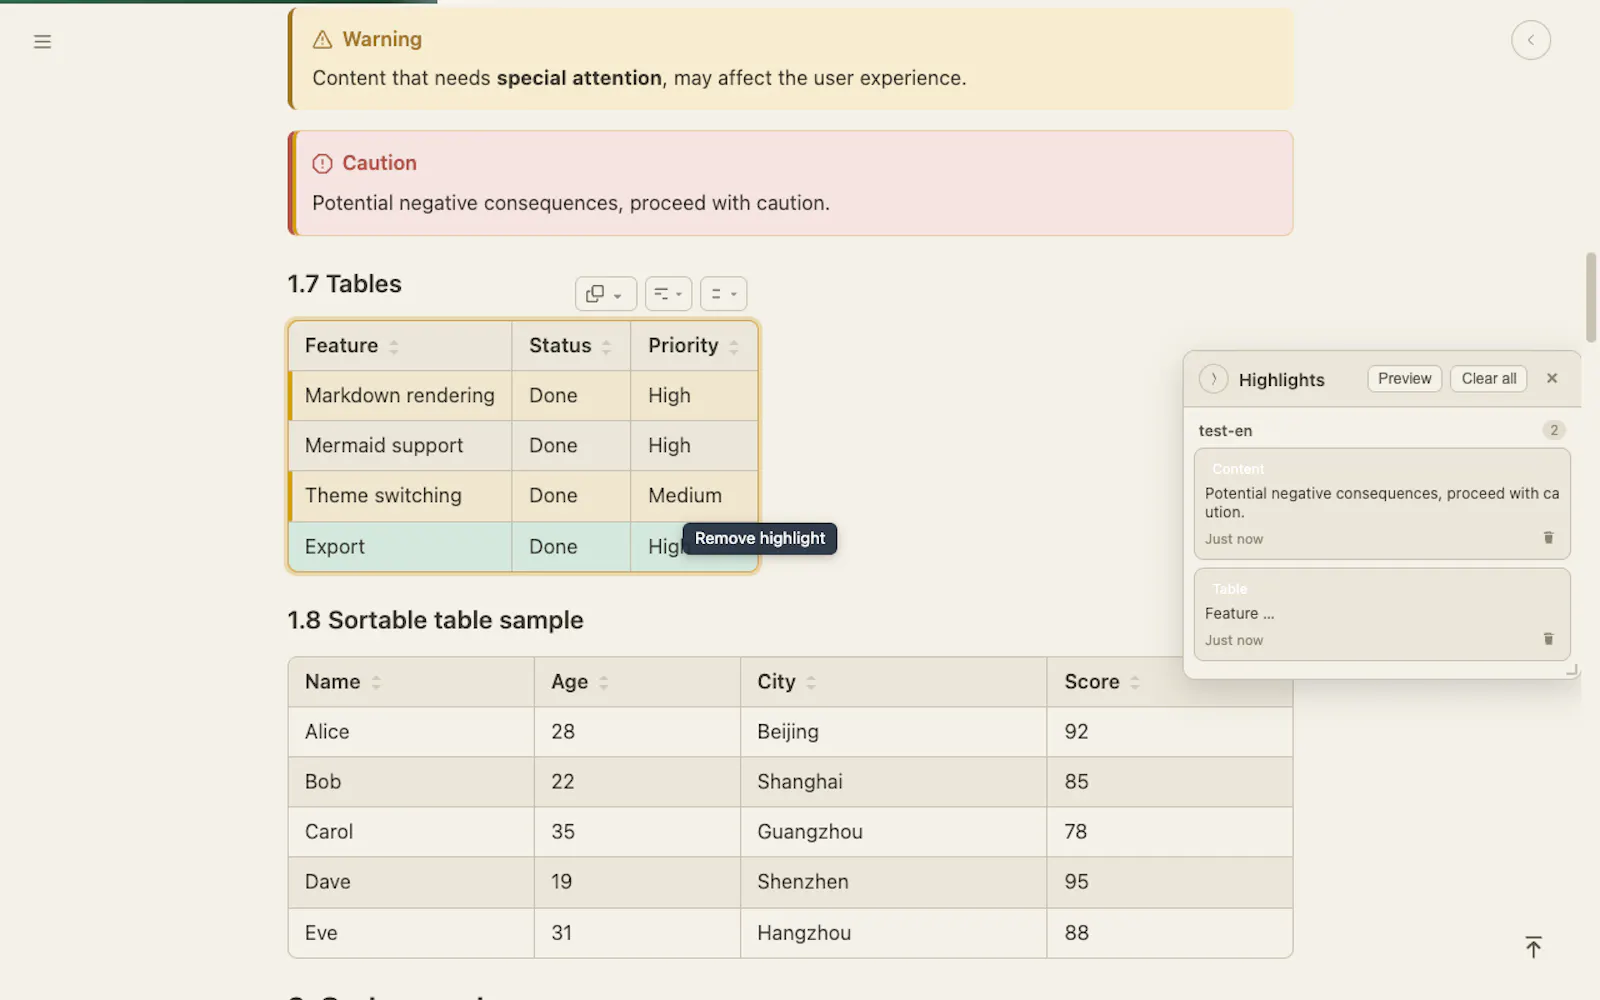Click the Preview button in Highlights
Viewport: 1600px width, 1000px height.
tap(1404, 379)
